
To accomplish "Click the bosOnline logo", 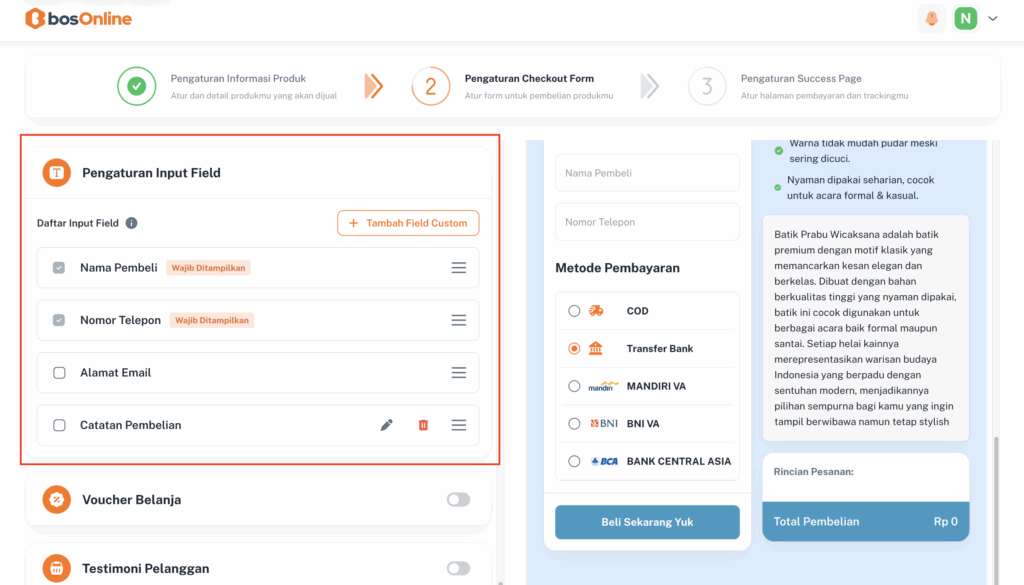I will pyautogui.click(x=79, y=18).
